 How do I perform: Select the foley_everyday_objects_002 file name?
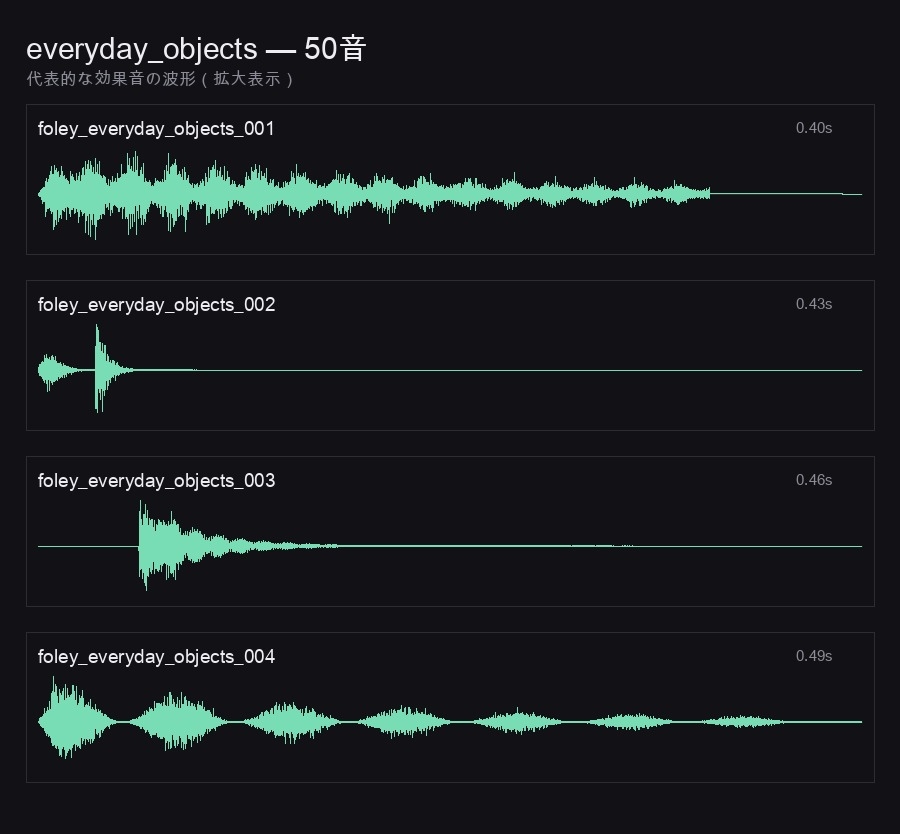[x=157, y=304]
